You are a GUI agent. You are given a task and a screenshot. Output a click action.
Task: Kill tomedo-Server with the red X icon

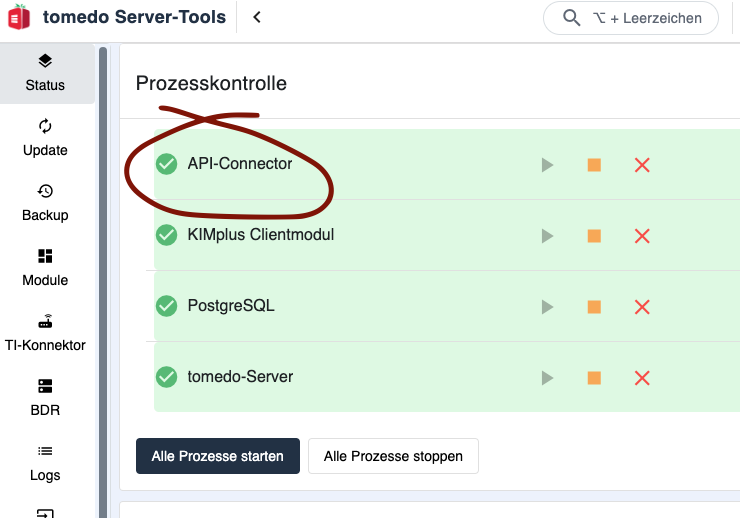pos(642,378)
